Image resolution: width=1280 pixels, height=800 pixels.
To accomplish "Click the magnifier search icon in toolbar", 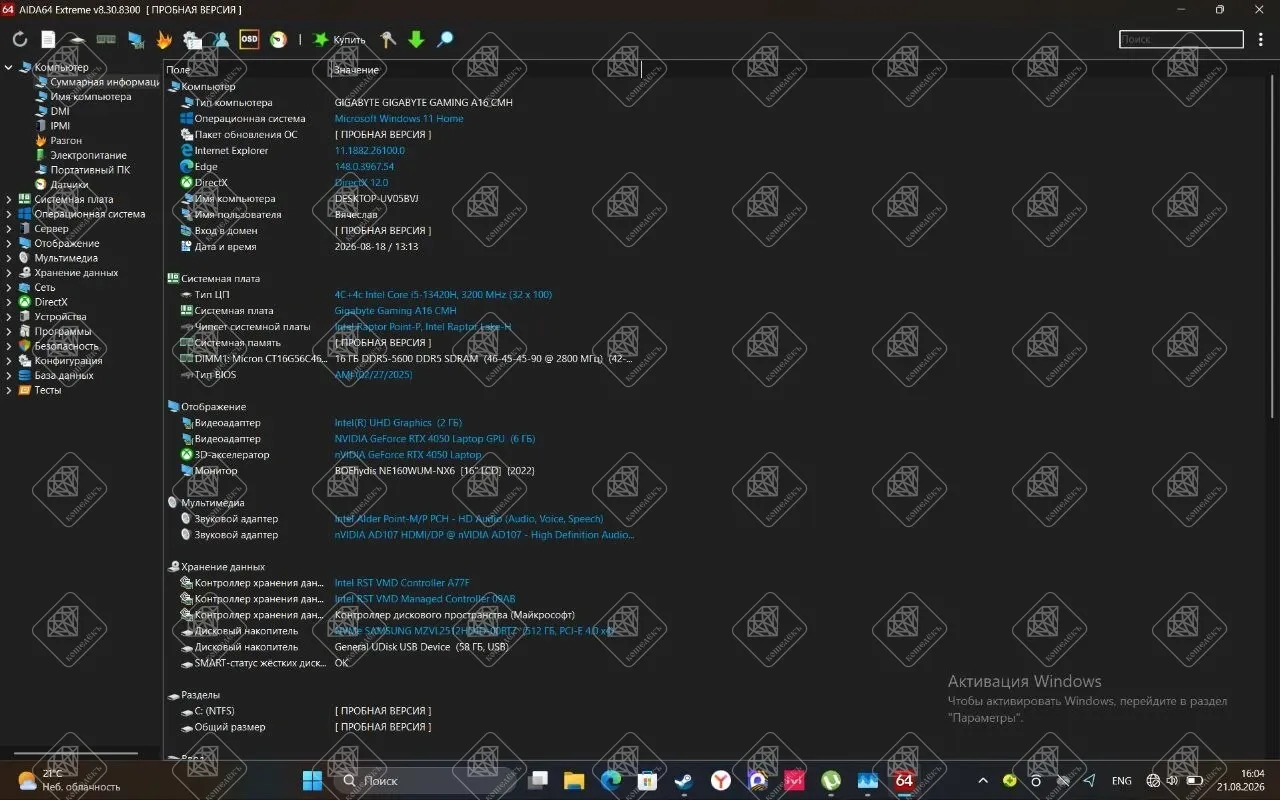I will (x=445, y=40).
